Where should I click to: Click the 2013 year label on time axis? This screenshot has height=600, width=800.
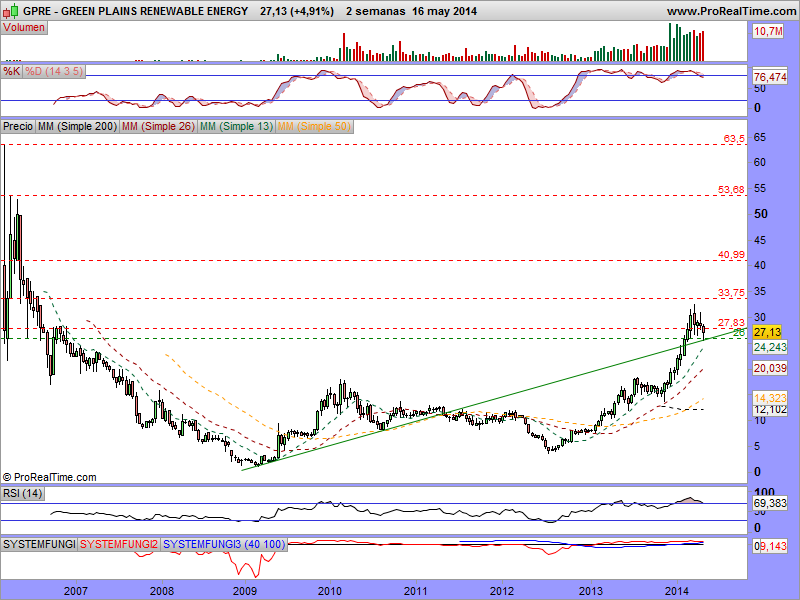(591, 591)
